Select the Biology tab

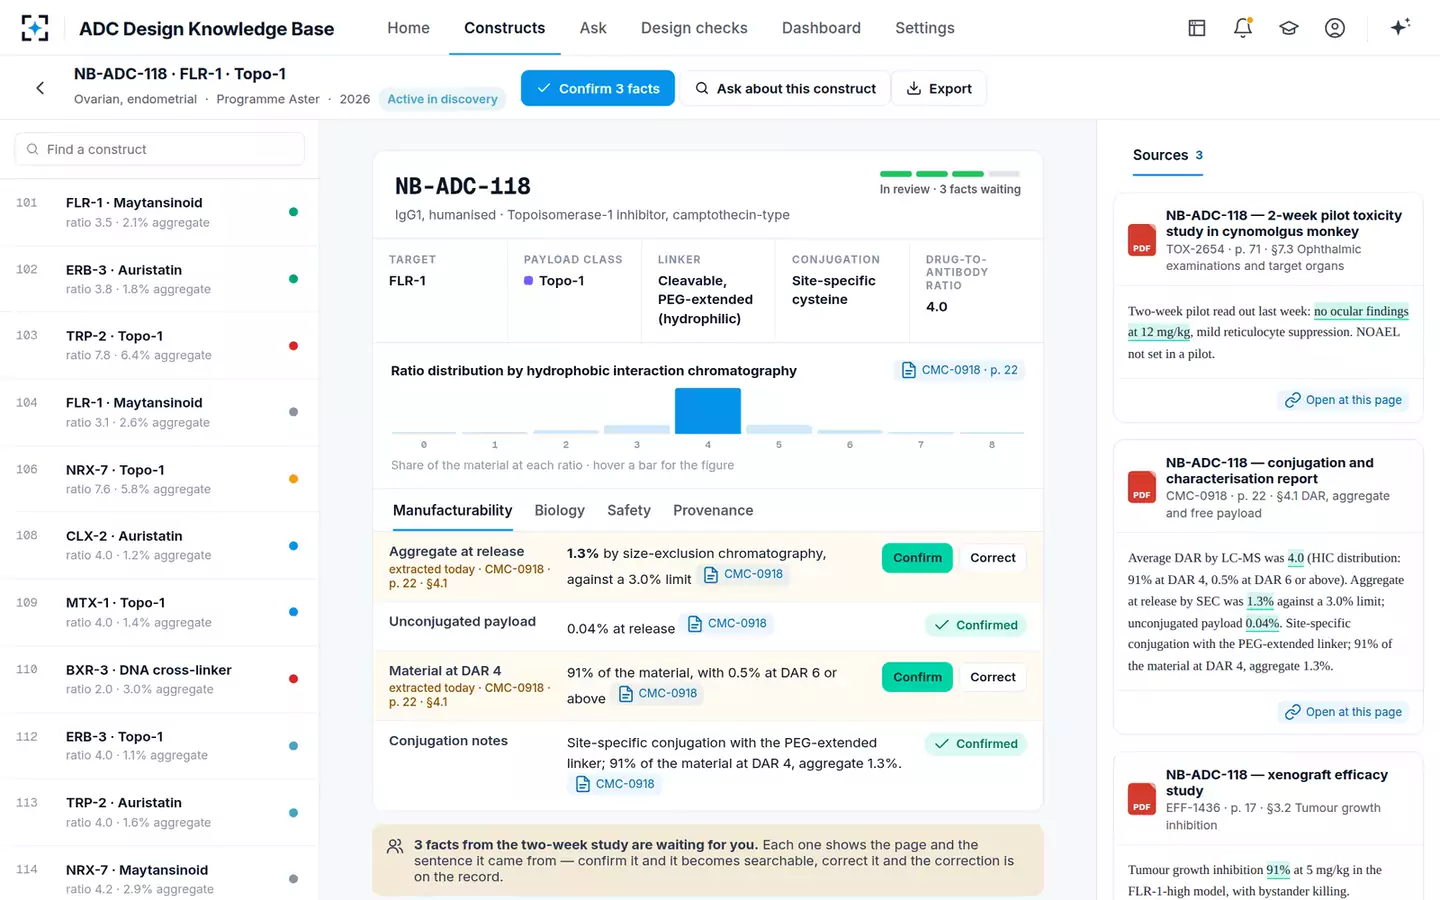coord(559,510)
